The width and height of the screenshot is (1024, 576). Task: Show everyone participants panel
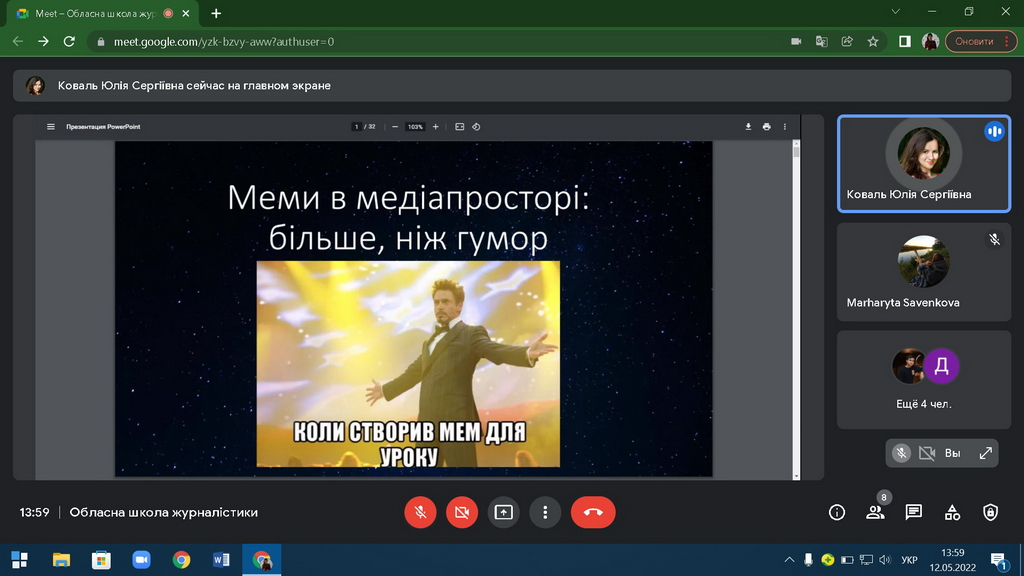click(875, 513)
